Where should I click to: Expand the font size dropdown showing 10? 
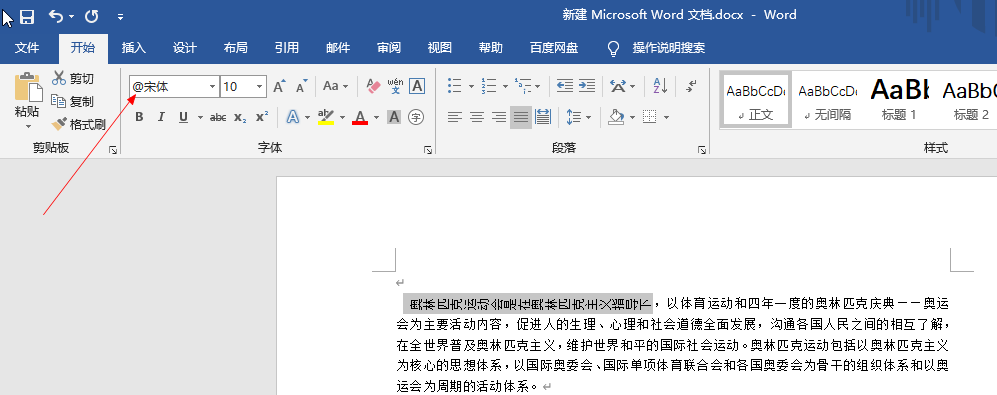259,87
